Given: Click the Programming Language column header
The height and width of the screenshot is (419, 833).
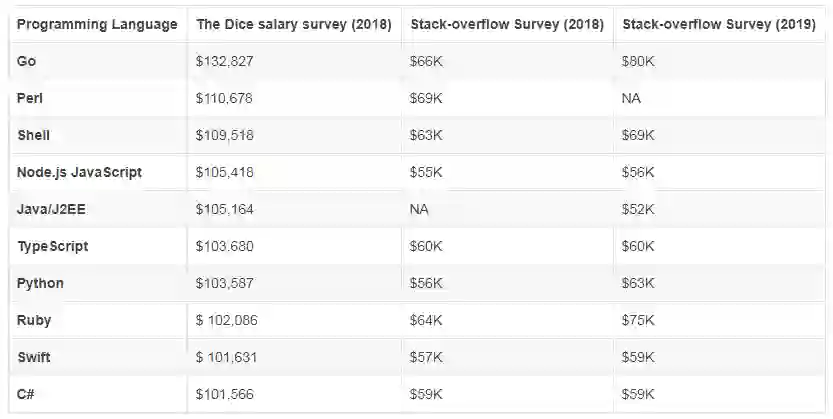Looking at the screenshot, I should (x=97, y=24).
